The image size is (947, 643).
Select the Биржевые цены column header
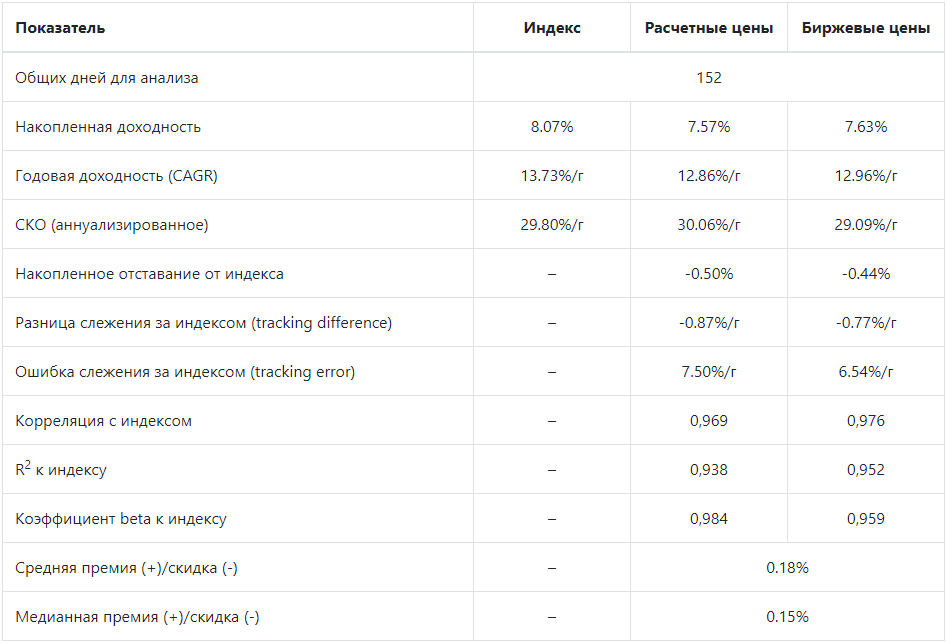865,28
